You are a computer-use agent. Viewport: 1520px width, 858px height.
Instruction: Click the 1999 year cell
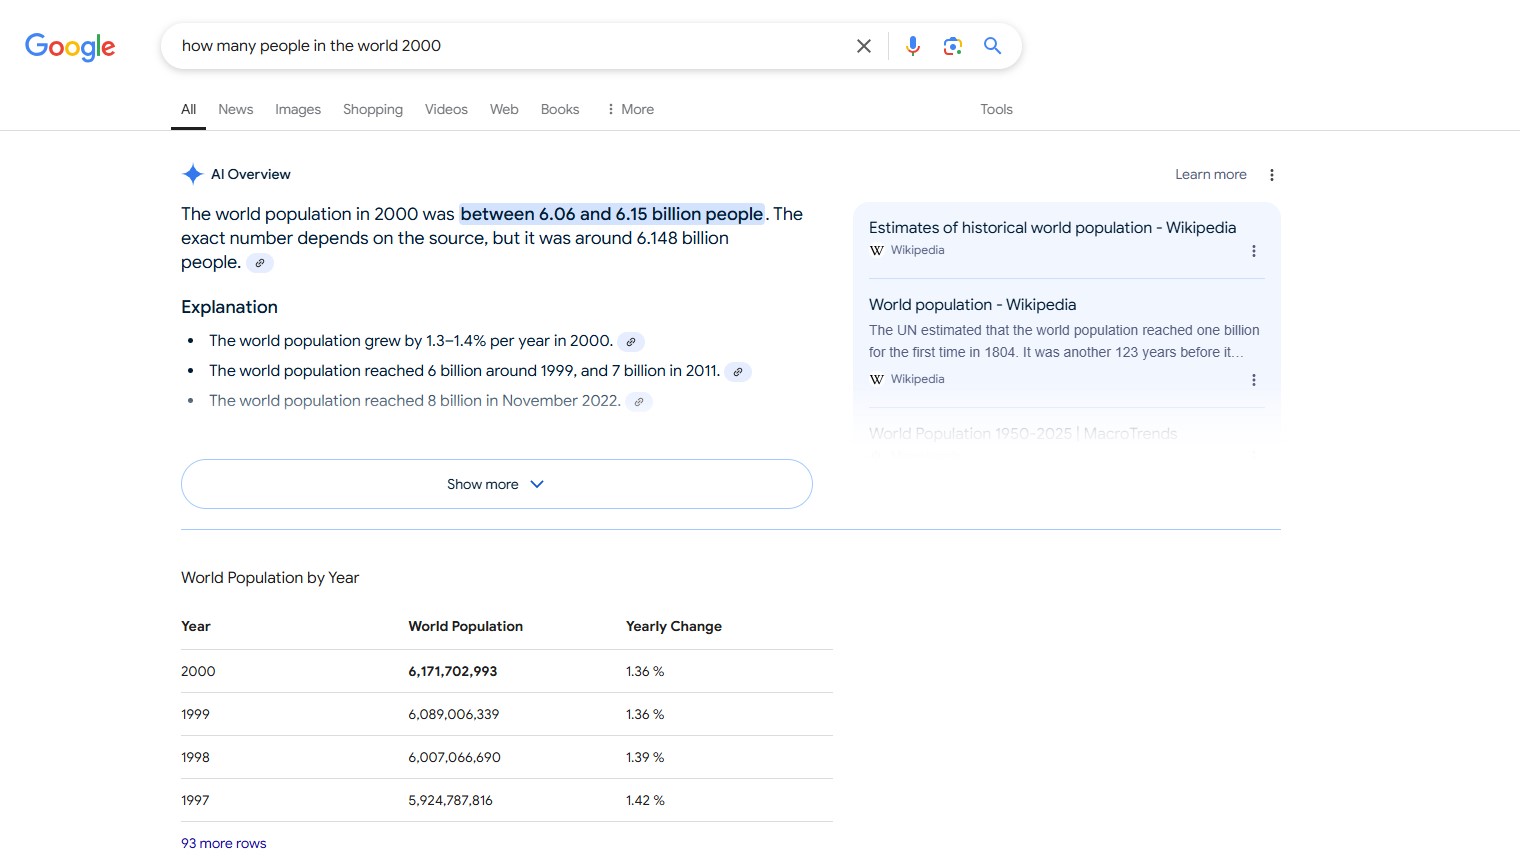click(195, 714)
